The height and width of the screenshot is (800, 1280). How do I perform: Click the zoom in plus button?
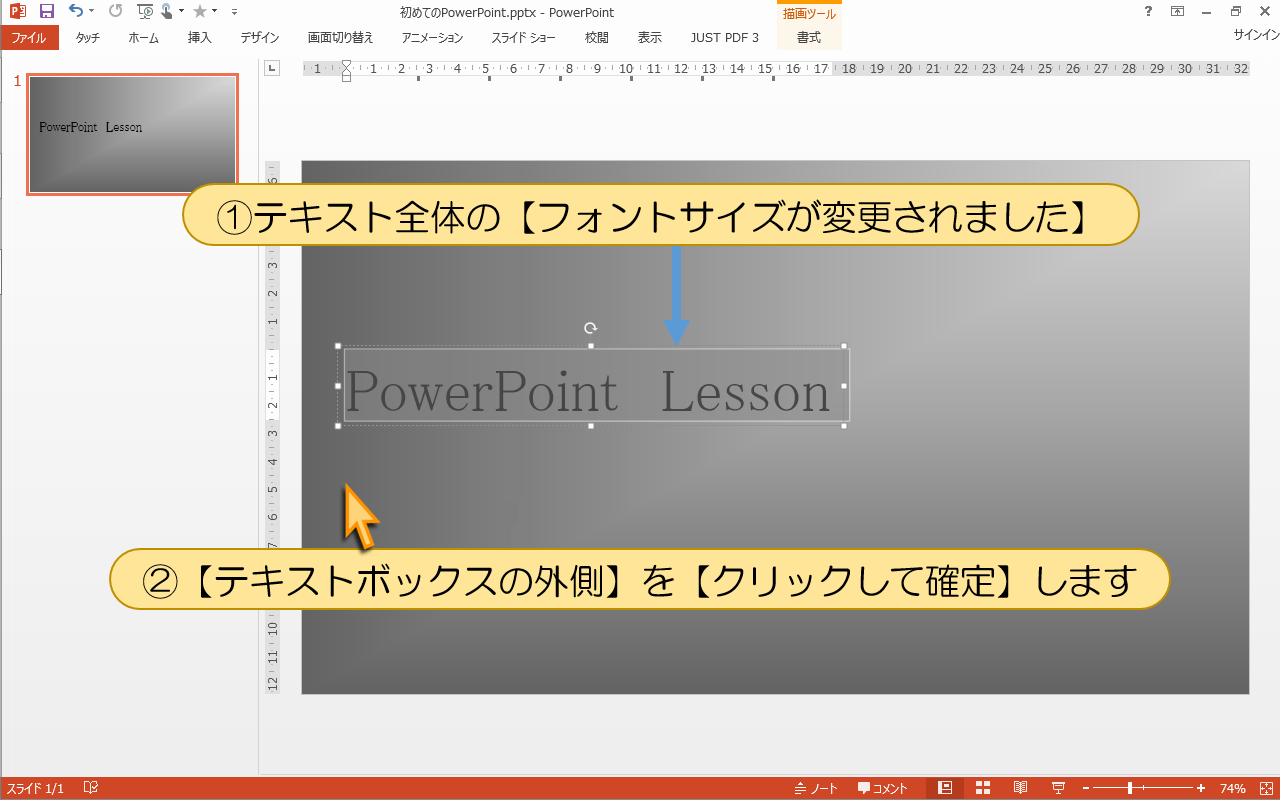click(1201, 789)
